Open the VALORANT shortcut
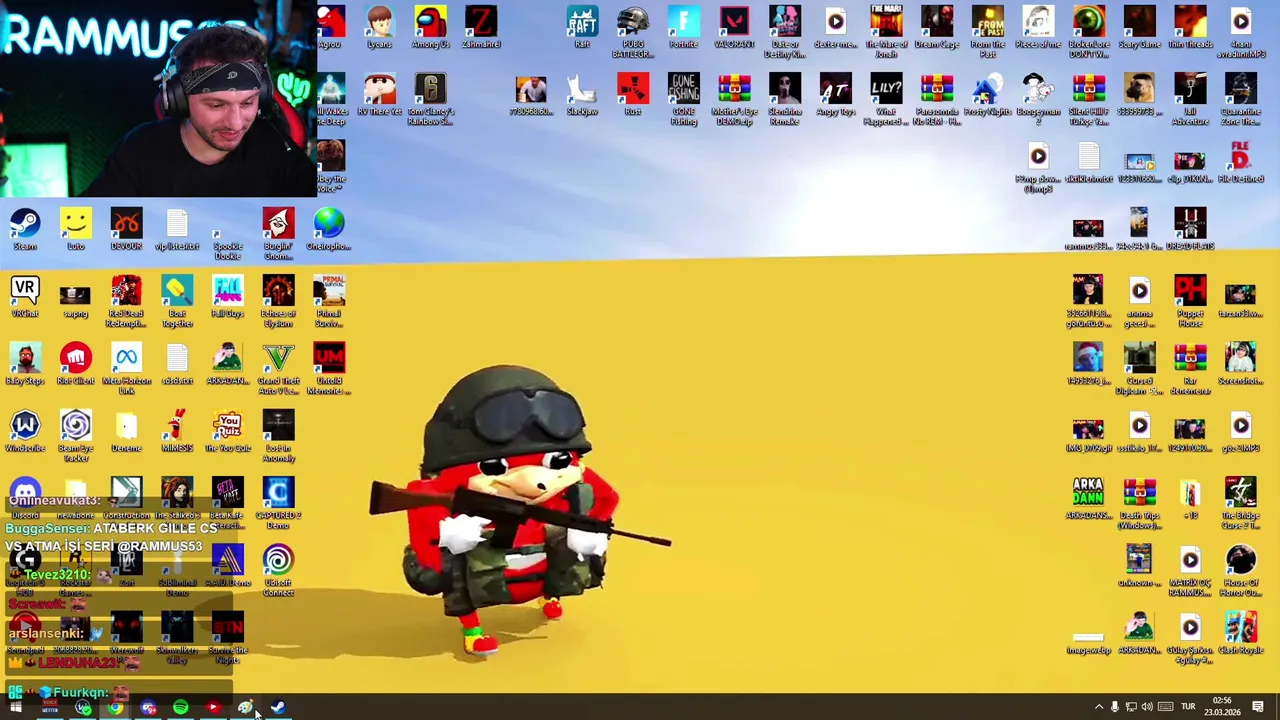1280x720 pixels. 734,27
